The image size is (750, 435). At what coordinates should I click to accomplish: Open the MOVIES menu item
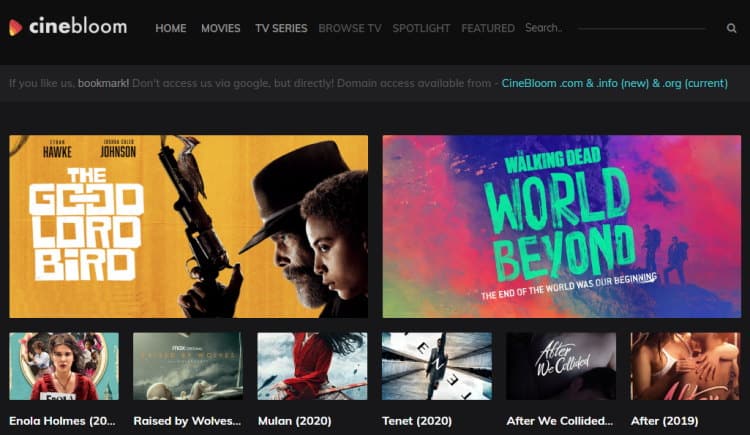click(221, 28)
